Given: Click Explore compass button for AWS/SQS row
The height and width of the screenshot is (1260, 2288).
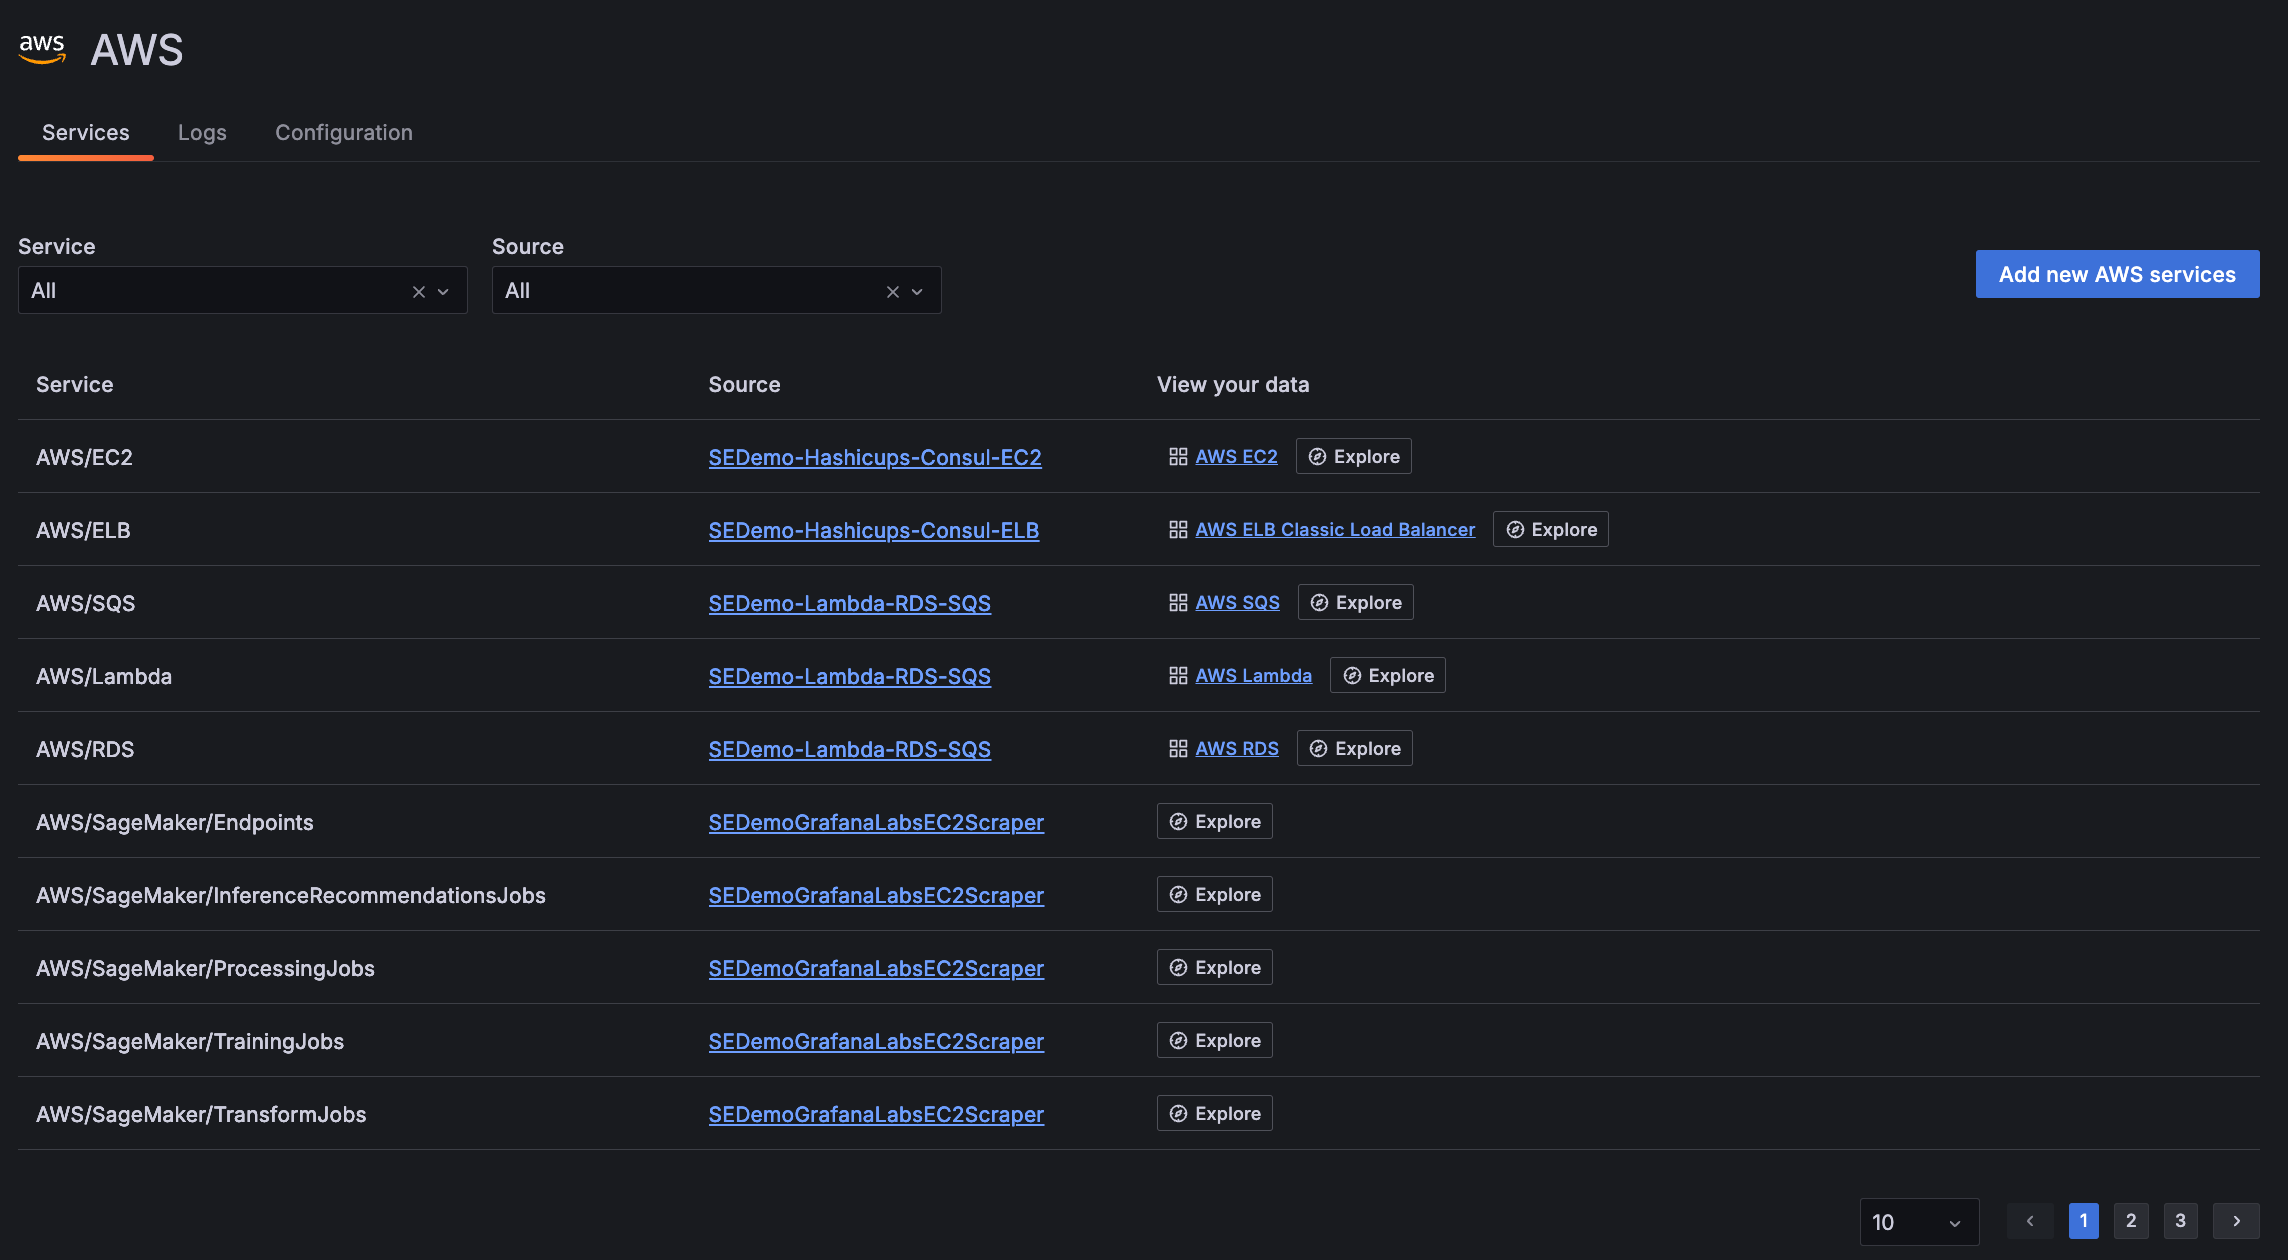Looking at the screenshot, I should point(1355,603).
